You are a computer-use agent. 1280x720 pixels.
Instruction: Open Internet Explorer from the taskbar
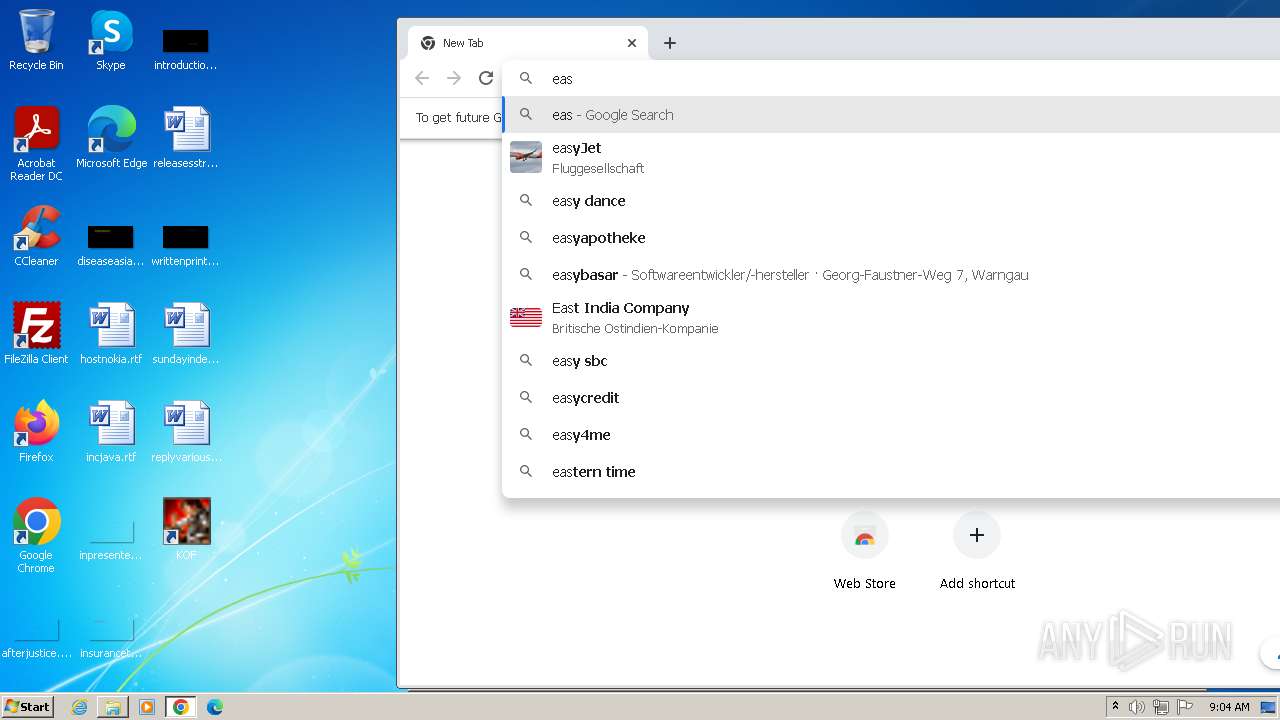click(x=79, y=707)
